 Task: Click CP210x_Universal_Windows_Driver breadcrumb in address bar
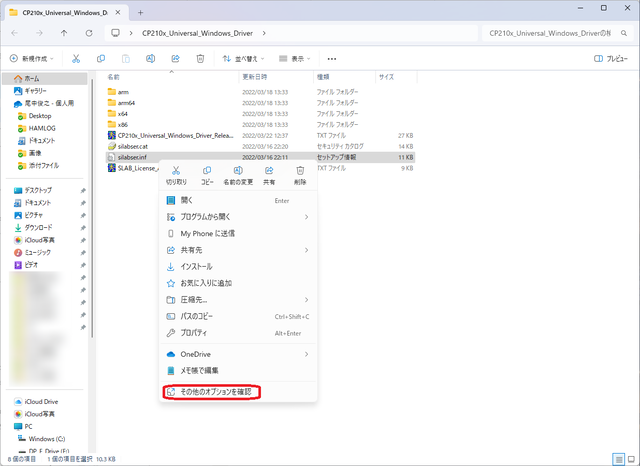click(197, 33)
